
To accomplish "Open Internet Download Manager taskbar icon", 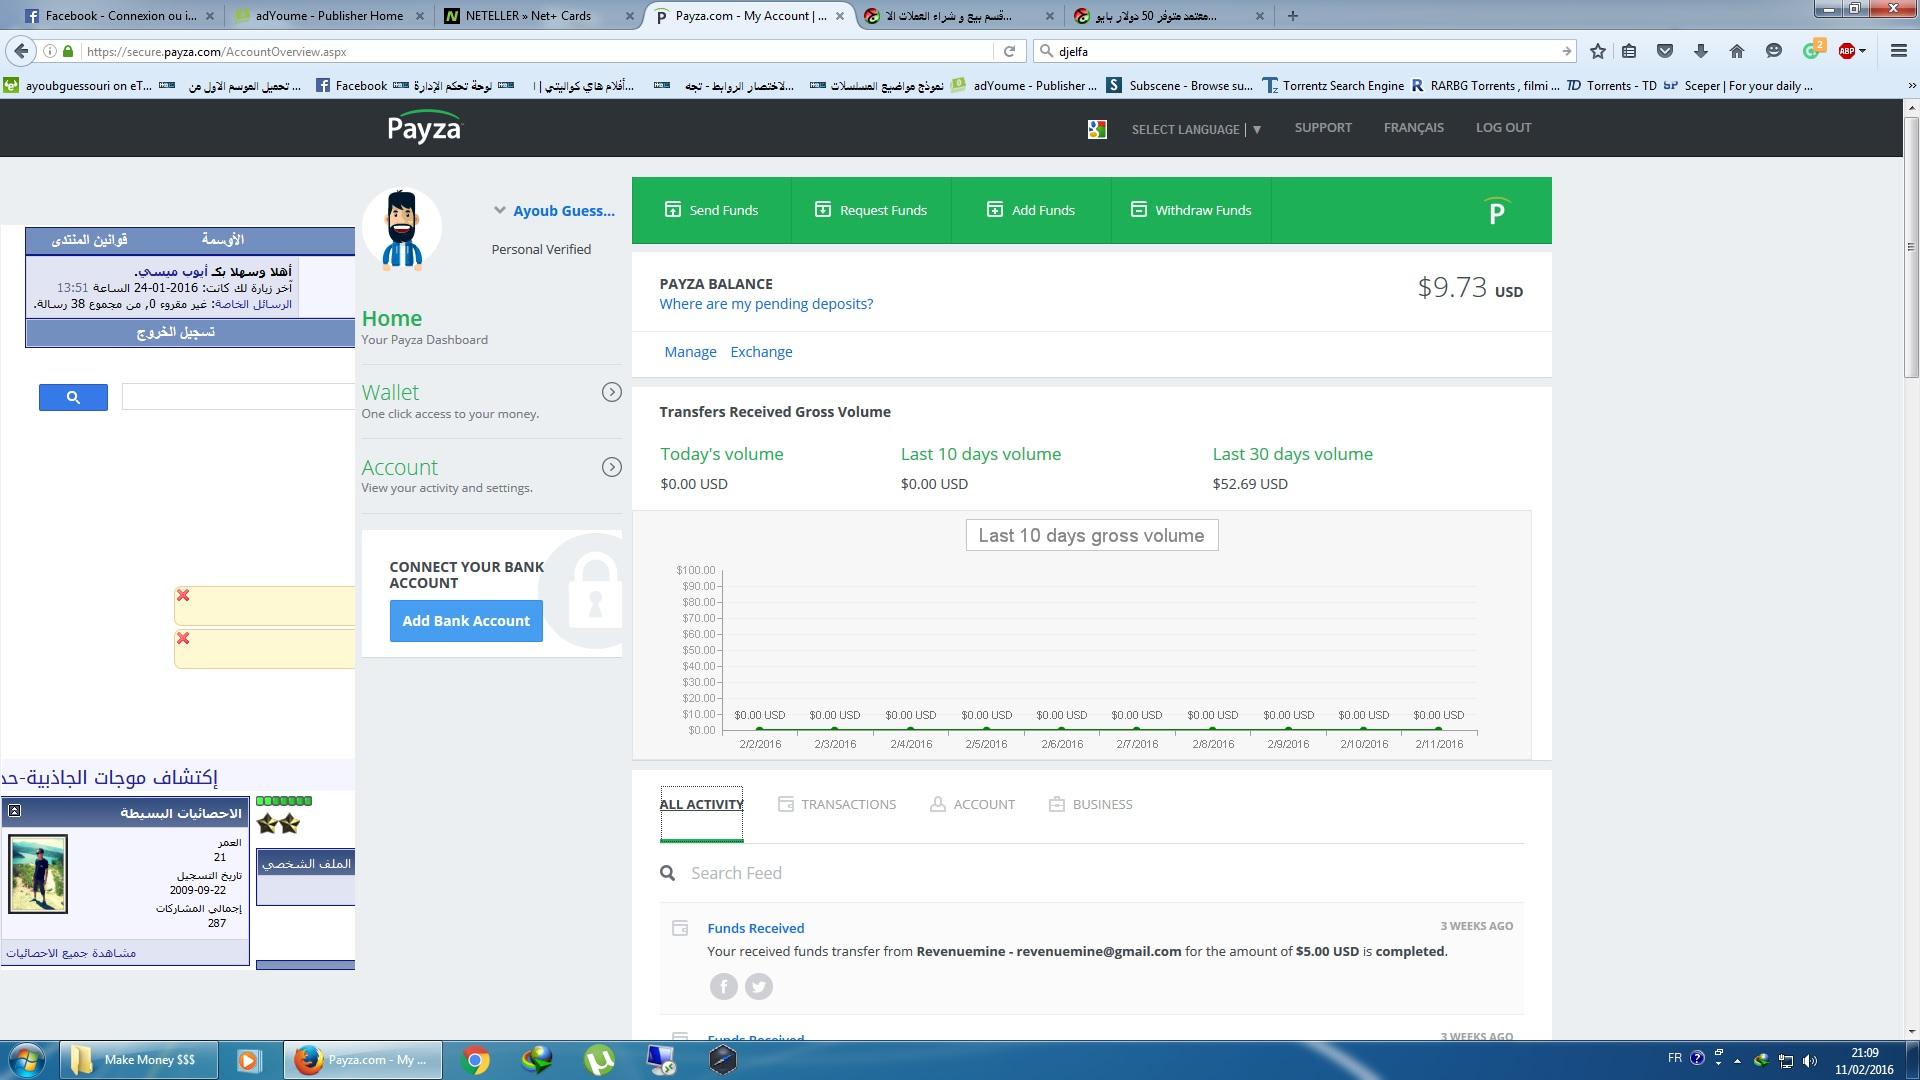I will click(x=537, y=1060).
